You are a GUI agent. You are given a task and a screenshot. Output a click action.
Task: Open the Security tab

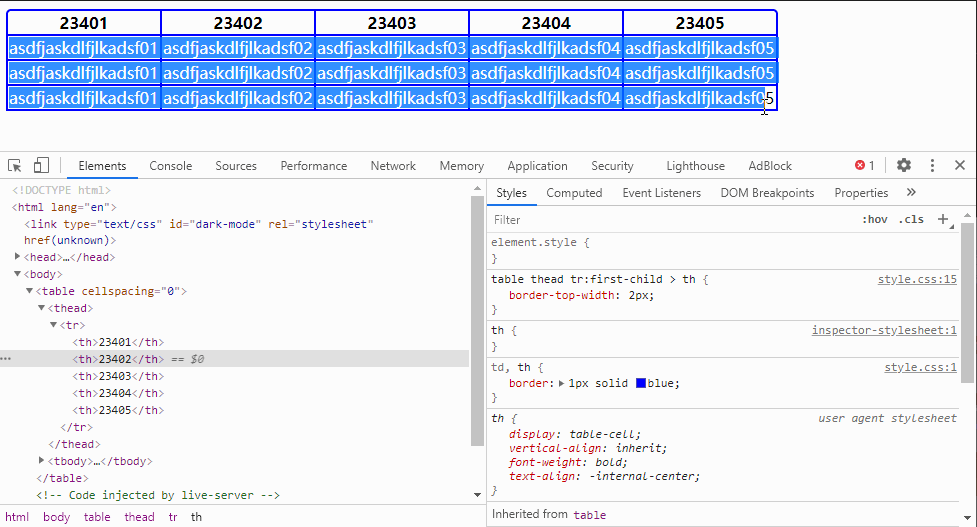(612, 166)
